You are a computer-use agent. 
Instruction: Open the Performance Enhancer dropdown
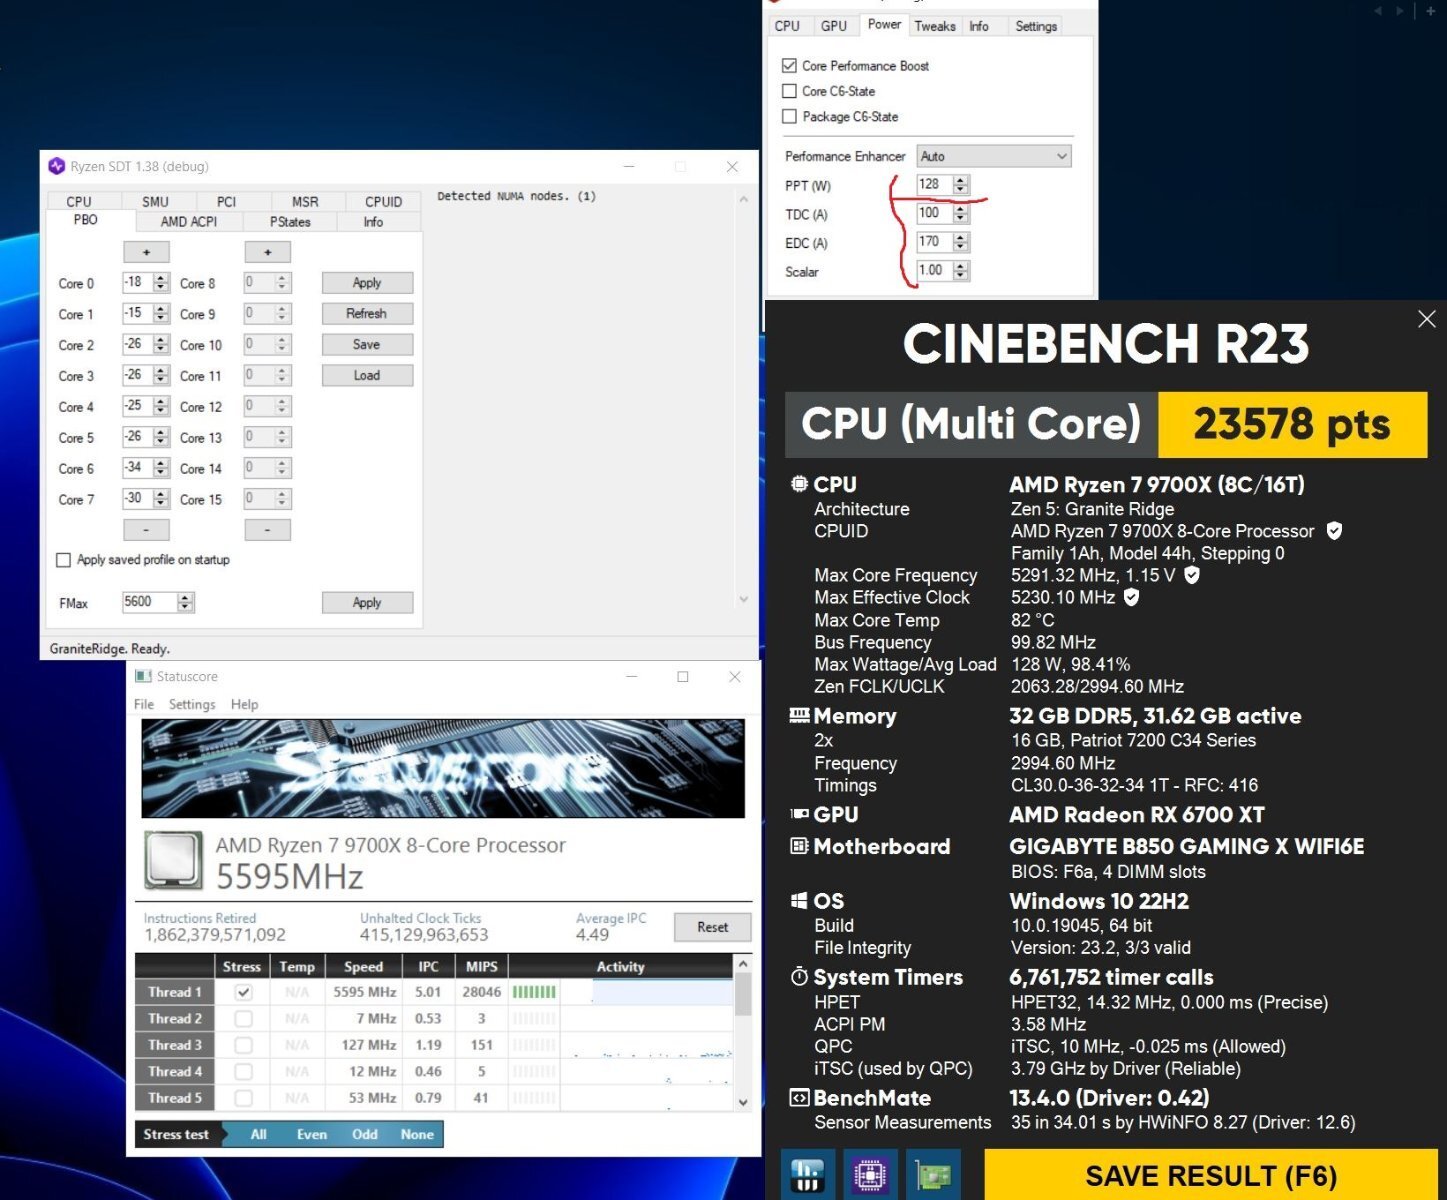994,156
